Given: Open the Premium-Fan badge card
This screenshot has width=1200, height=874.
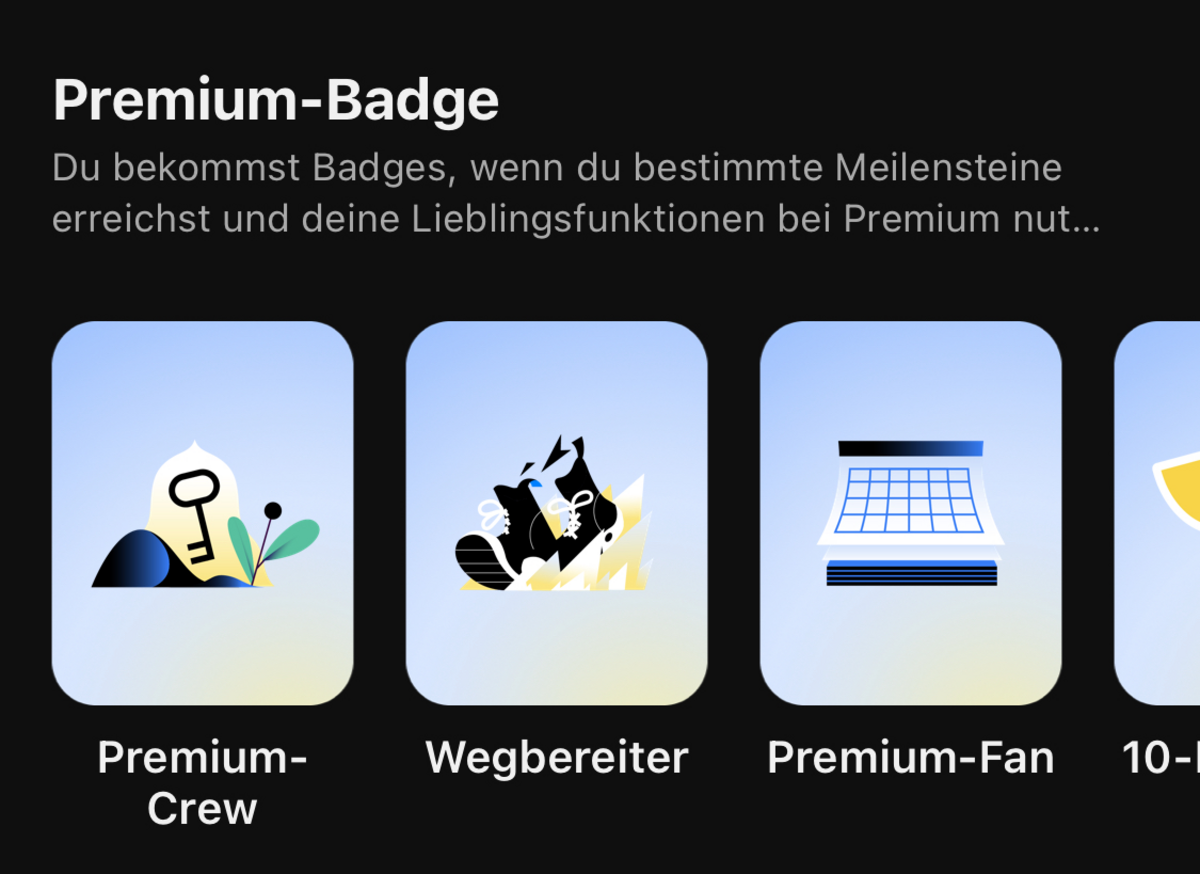Looking at the screenshot, I should 910,513.
